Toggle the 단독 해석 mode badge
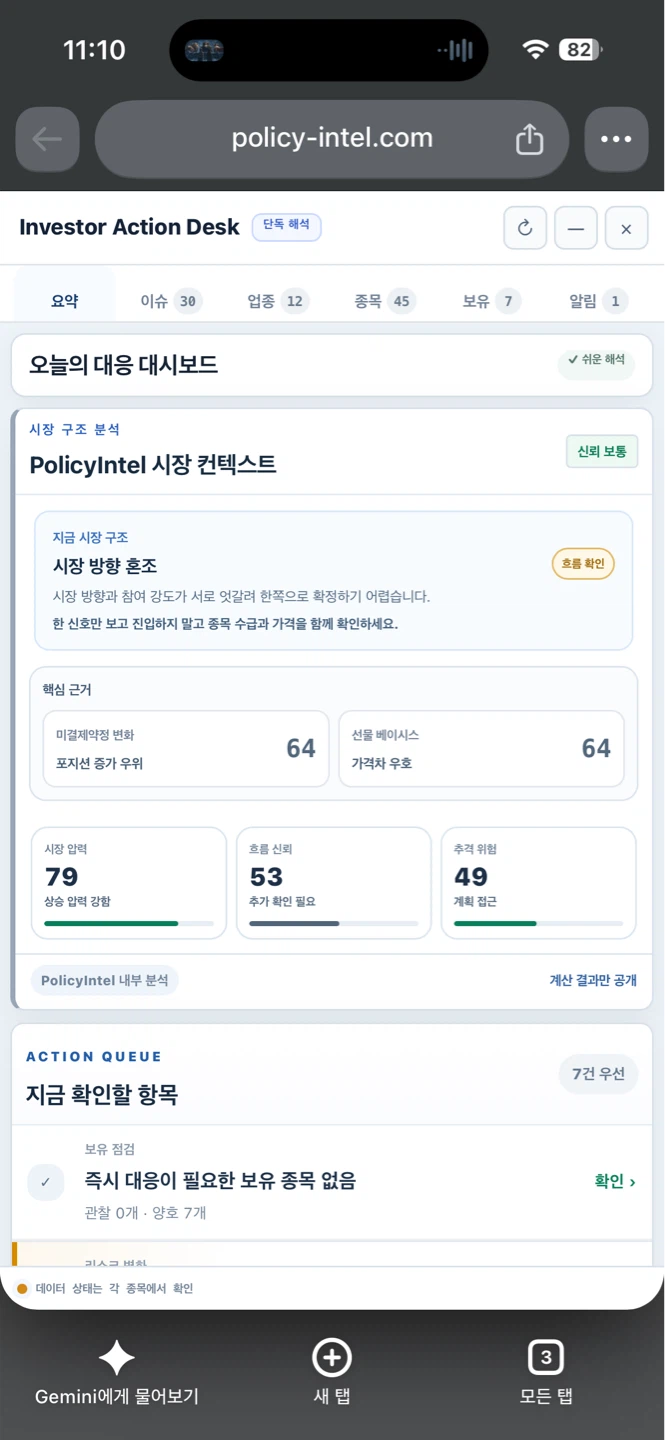This screenshot has width=665, height=1440. 286,226
